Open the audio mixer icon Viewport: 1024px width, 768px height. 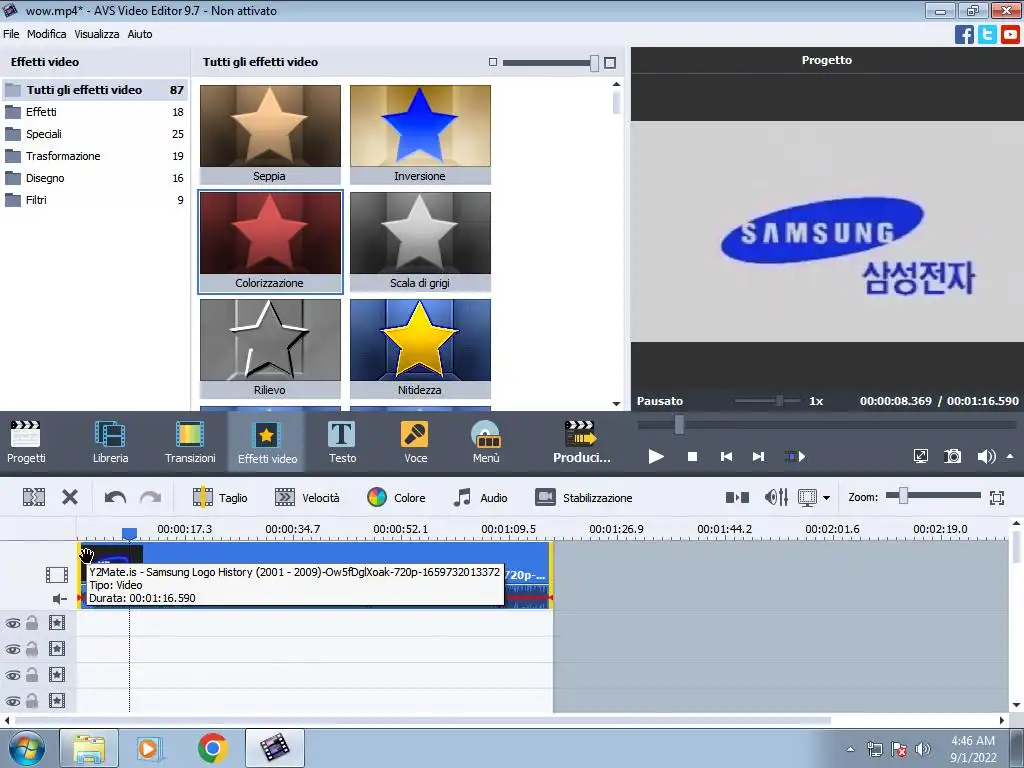pyautogui.click(x=776, y=498)
